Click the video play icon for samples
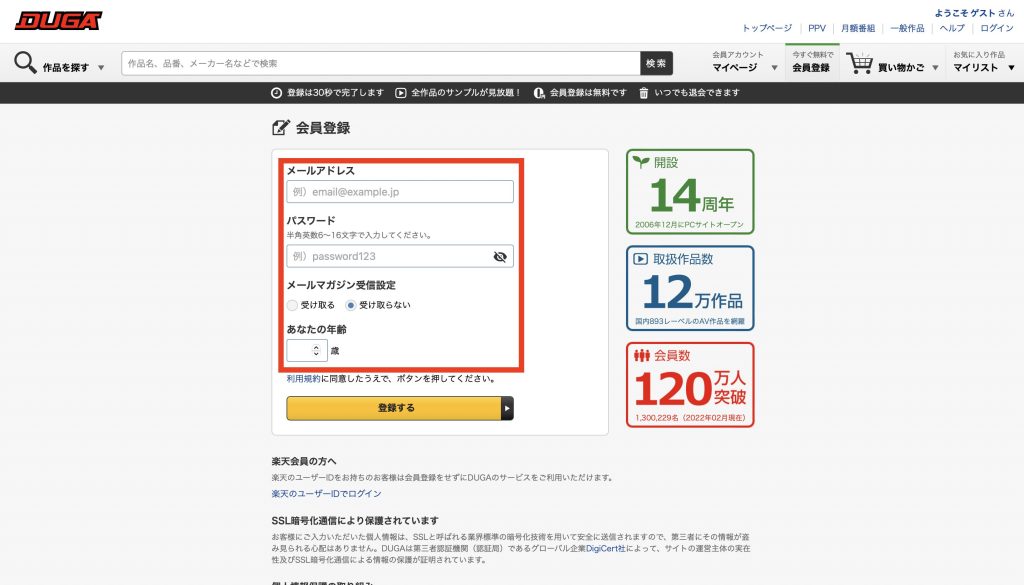Viewport: 1024px width, 585px height. click(400, 93)
